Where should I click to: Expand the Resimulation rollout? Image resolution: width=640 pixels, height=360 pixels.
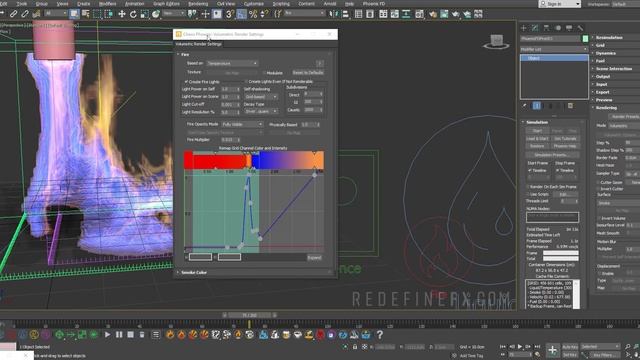pyautogui.click(x=609, y=38)
